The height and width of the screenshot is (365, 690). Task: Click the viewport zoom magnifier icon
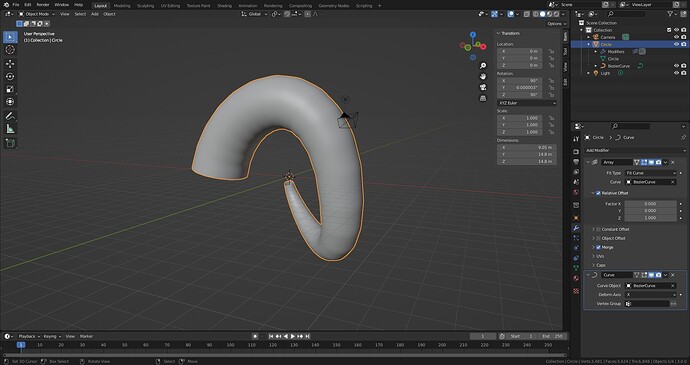point(483,66)
